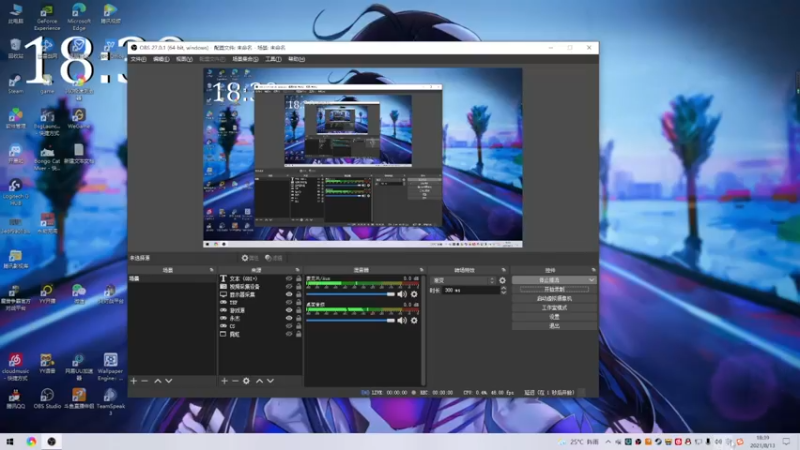Enable 工作室模式 studio mode
800x450 pixels.
tap(554, 308)
